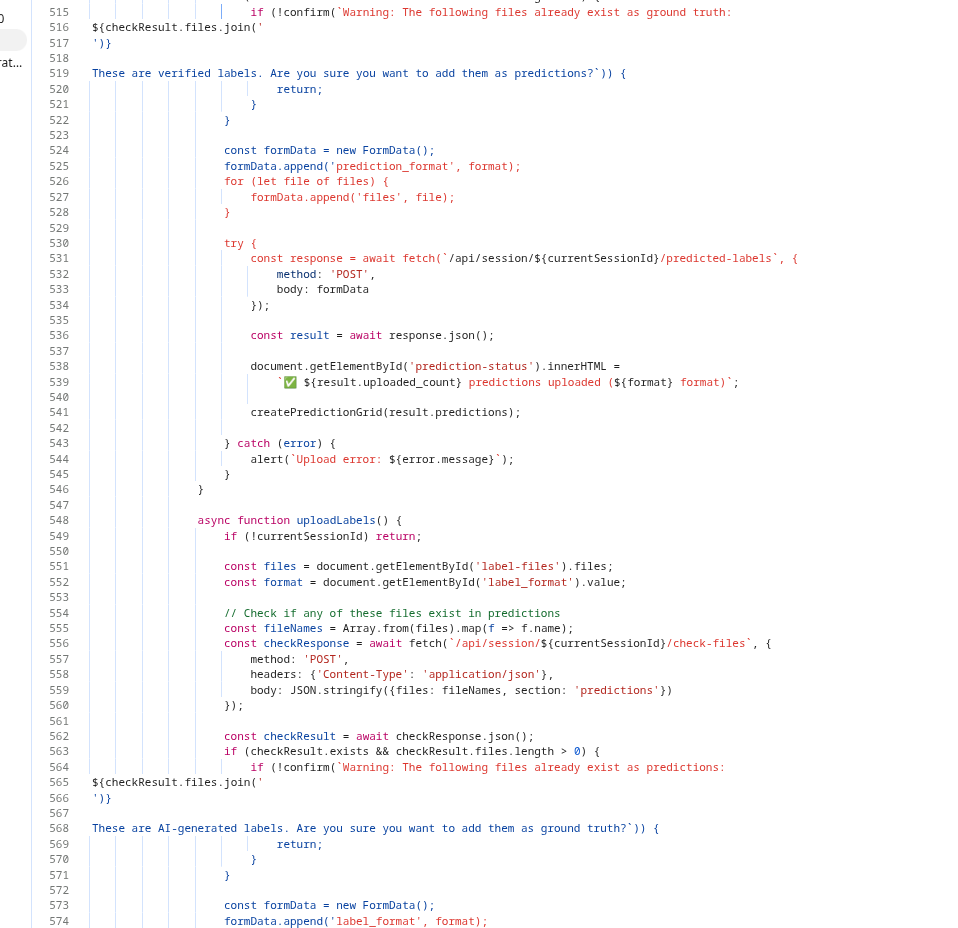Click "formData.append('label_format', format);" line
The image size is (958, 928).
(356, 921)
